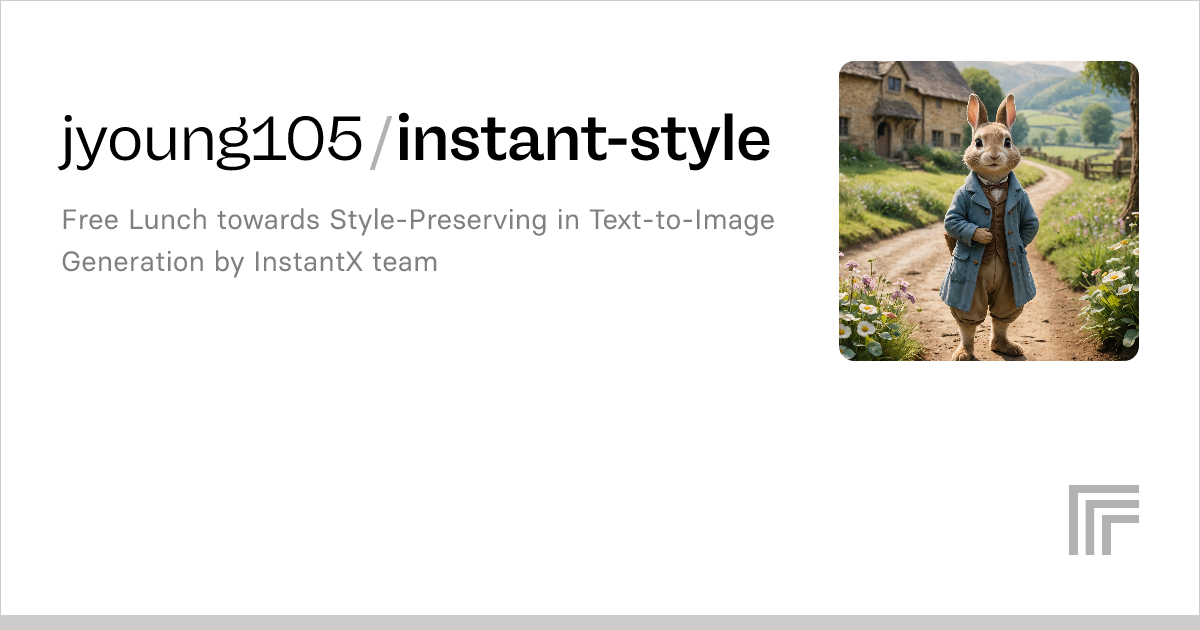Click the title 'jyoung105/instant-style'
This screenshot has width=1200, height=630.
[415, 139]
